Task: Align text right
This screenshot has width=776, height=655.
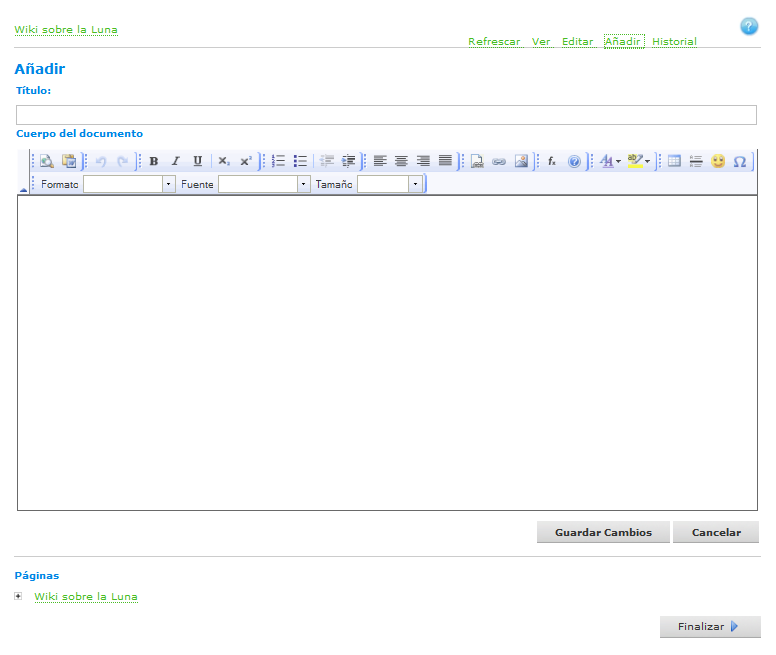Action: pyautogui.click(x=423, y=161)
